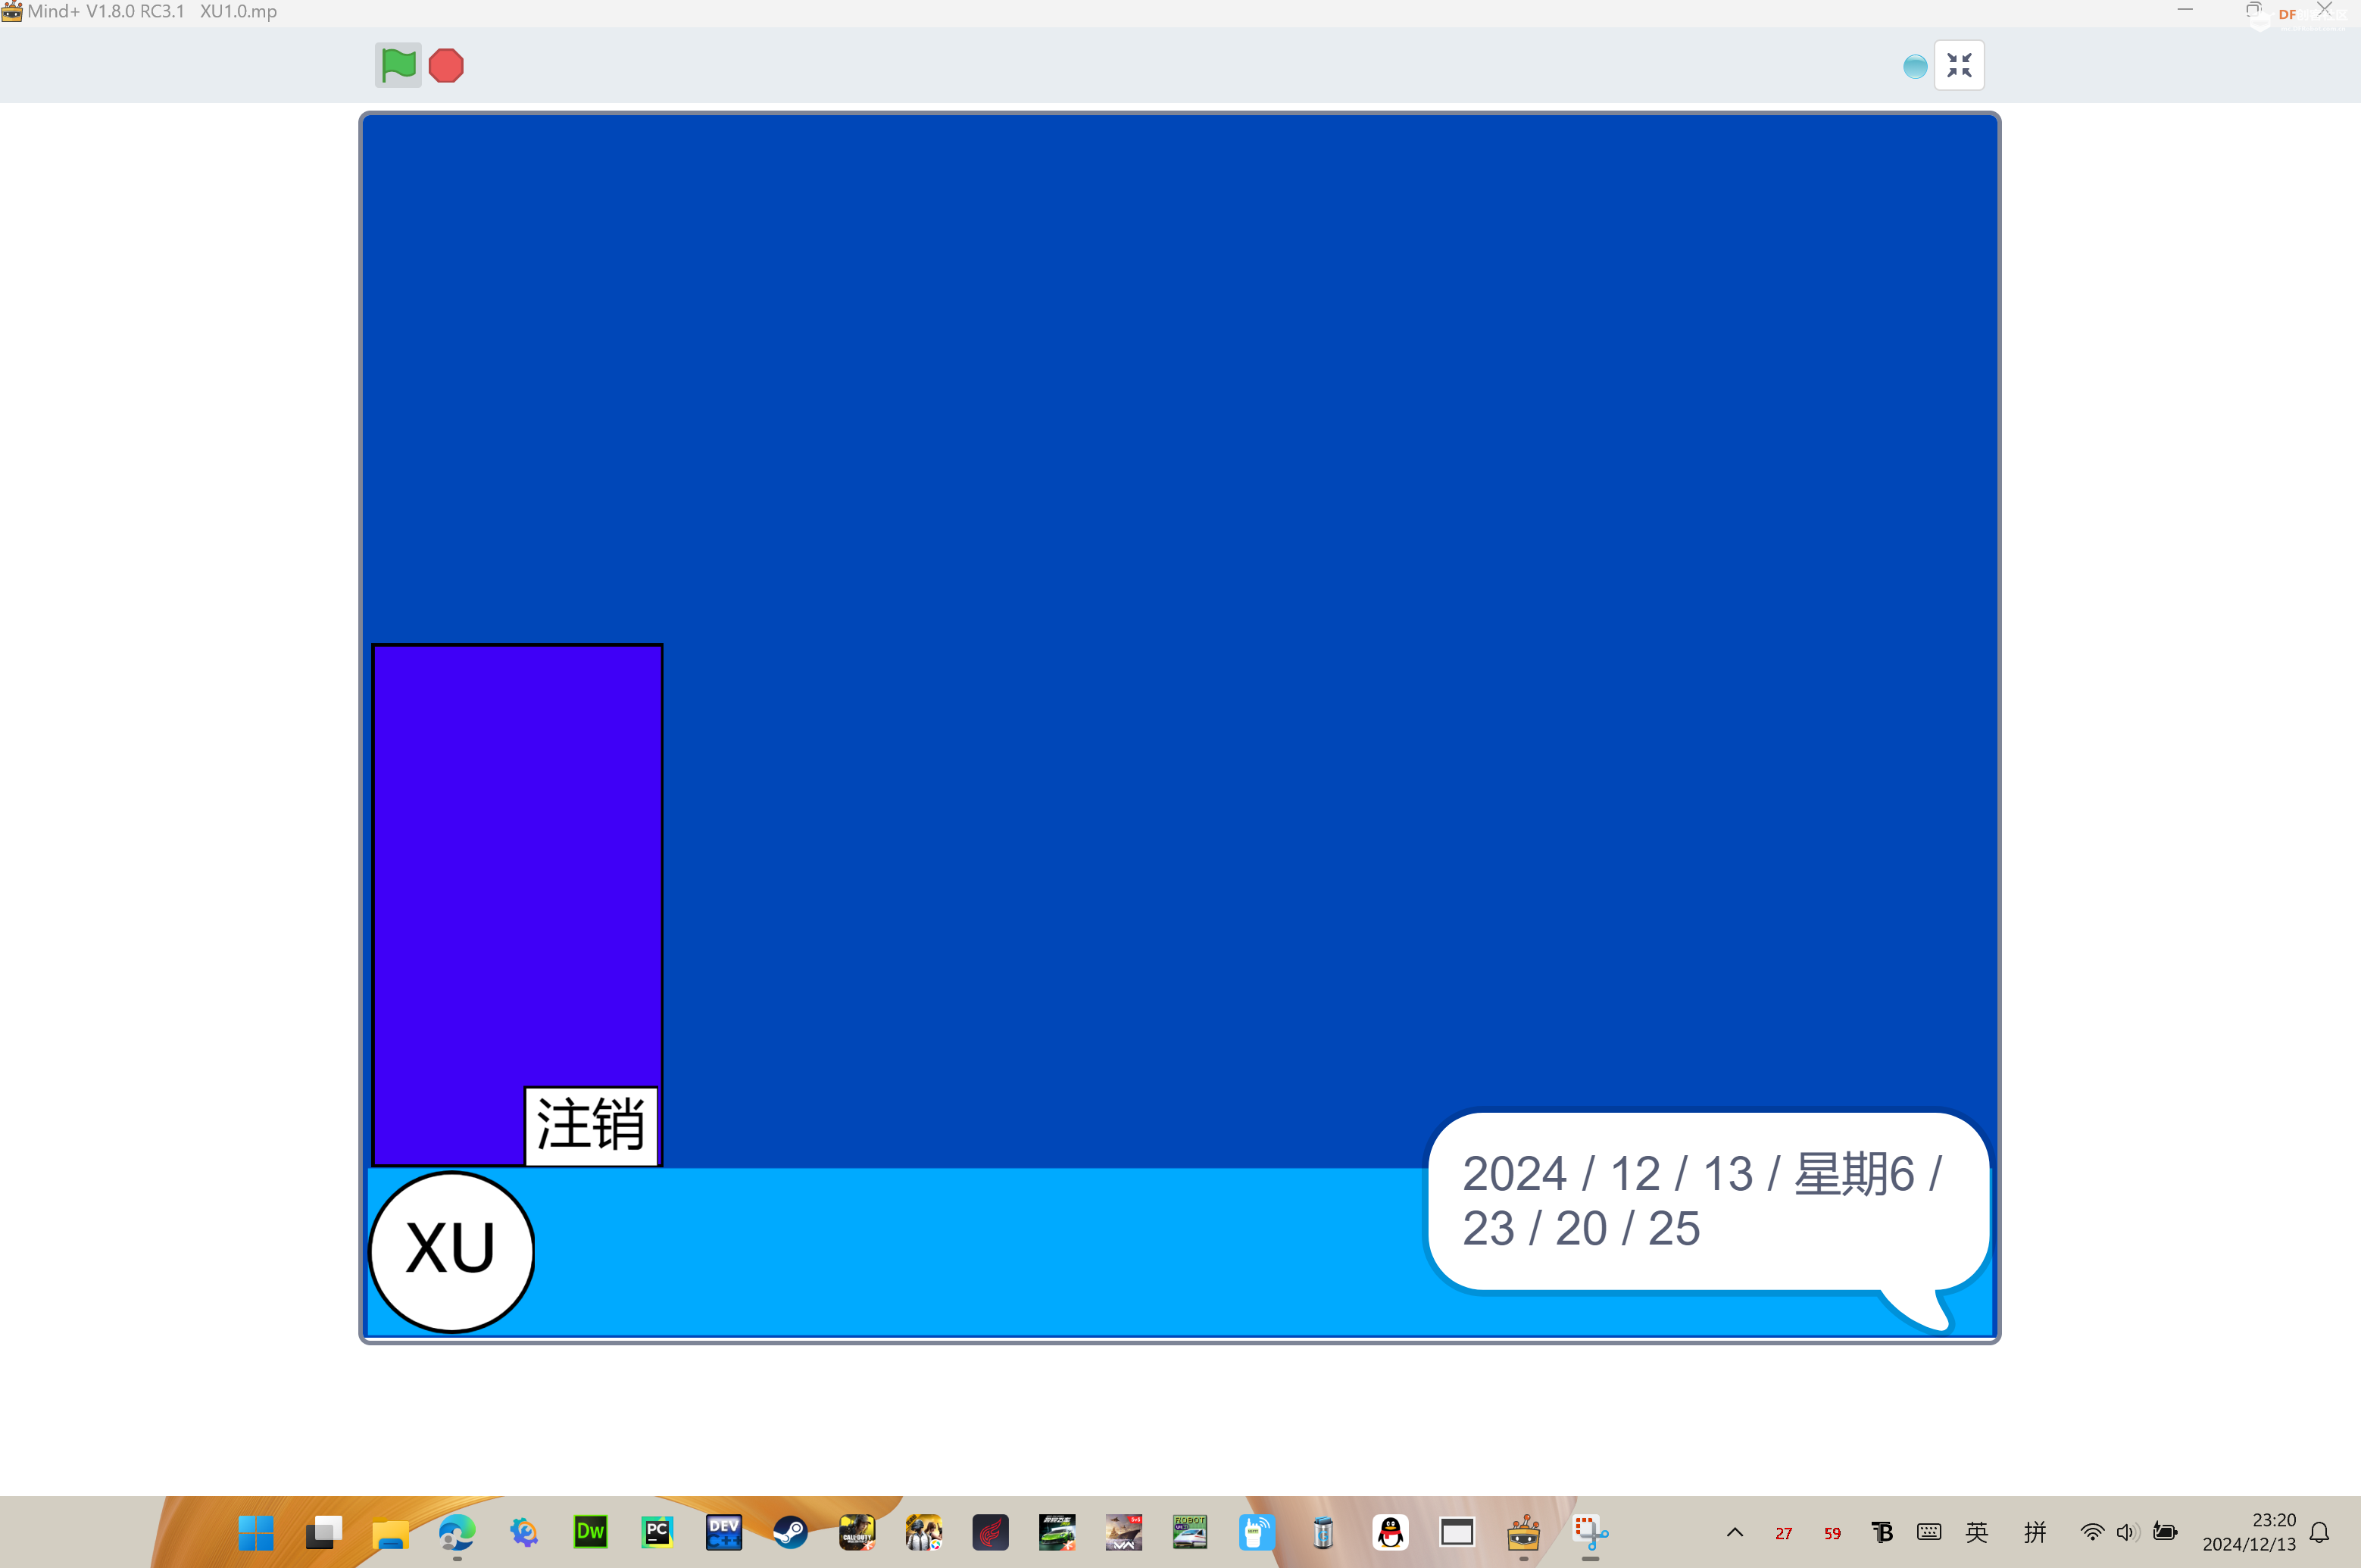Open the trash can uninstaller icon
Viewport: 2361px width, 1568px height.
click(1324, 1532)
